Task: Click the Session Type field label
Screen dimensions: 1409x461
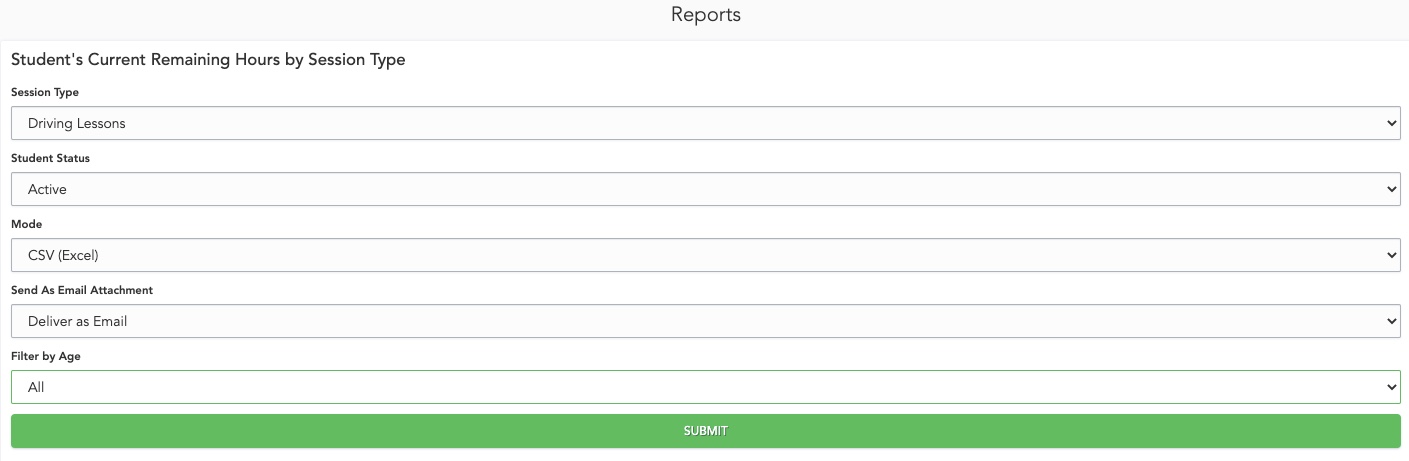Action: [x=45, y=92]
